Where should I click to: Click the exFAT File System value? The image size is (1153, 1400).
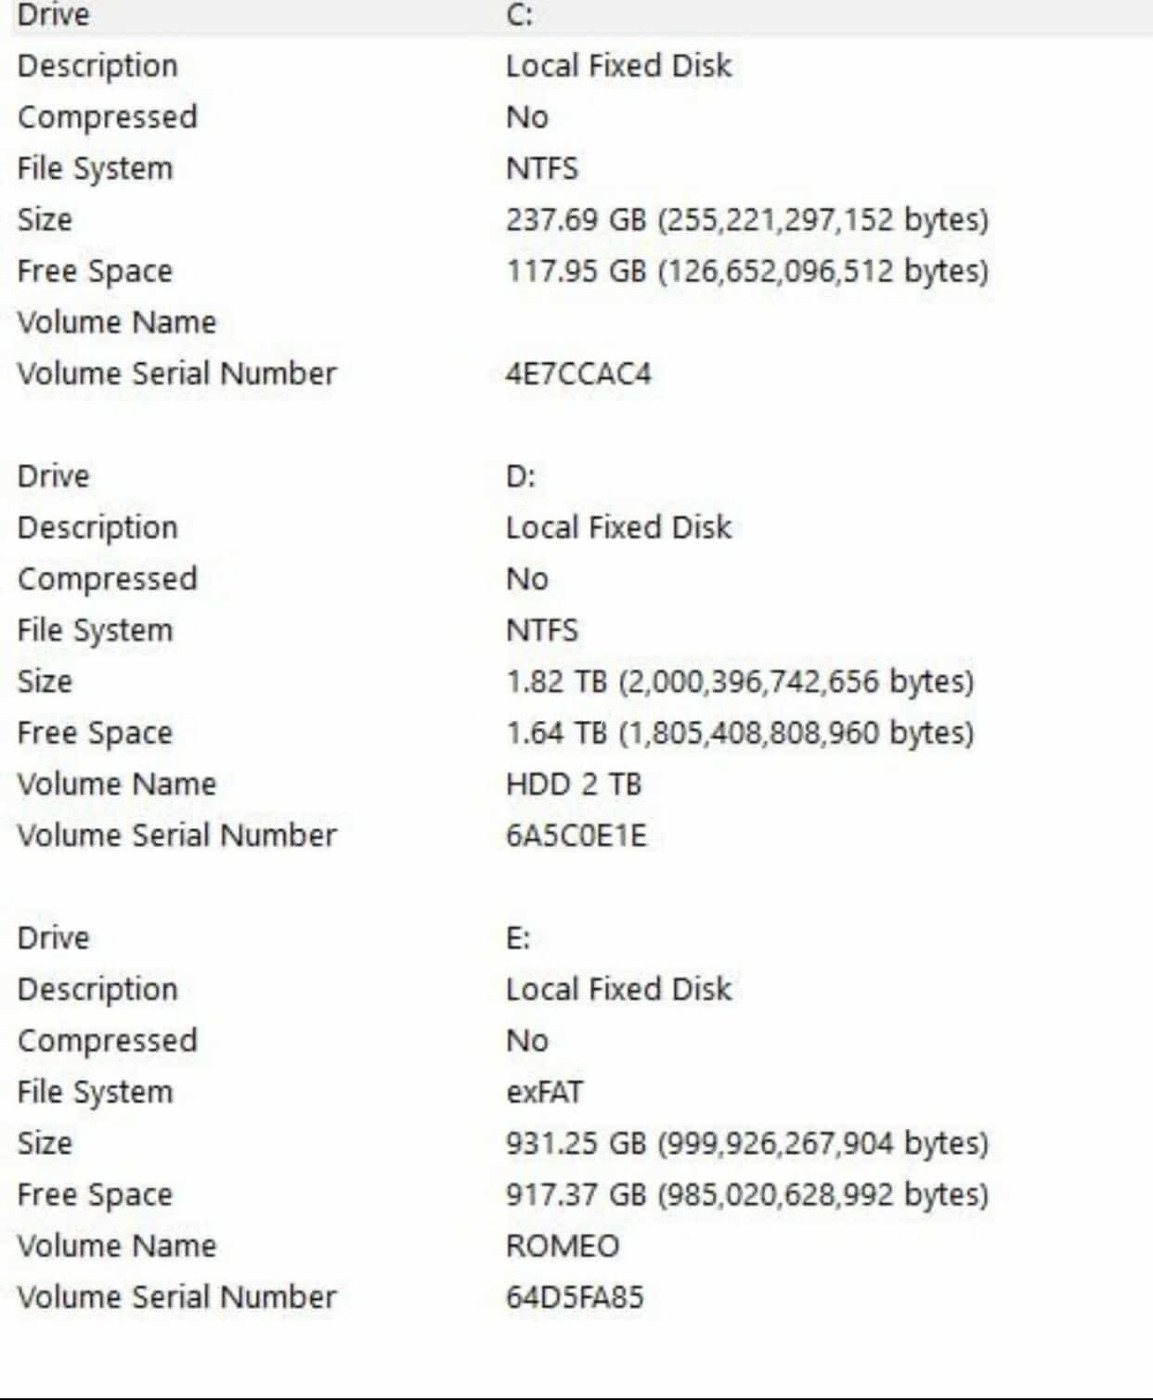tap(544, 1092)
